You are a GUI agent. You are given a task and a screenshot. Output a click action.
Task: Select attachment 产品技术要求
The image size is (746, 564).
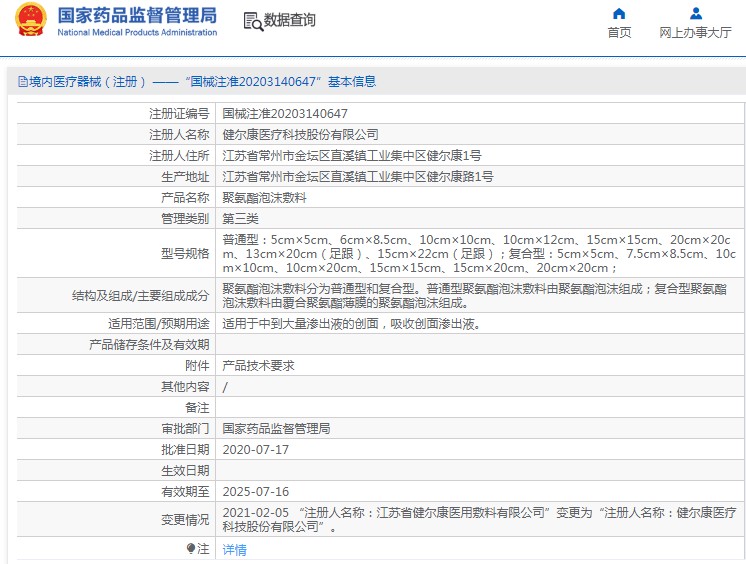pyautogui.click(x=258, y=366)
